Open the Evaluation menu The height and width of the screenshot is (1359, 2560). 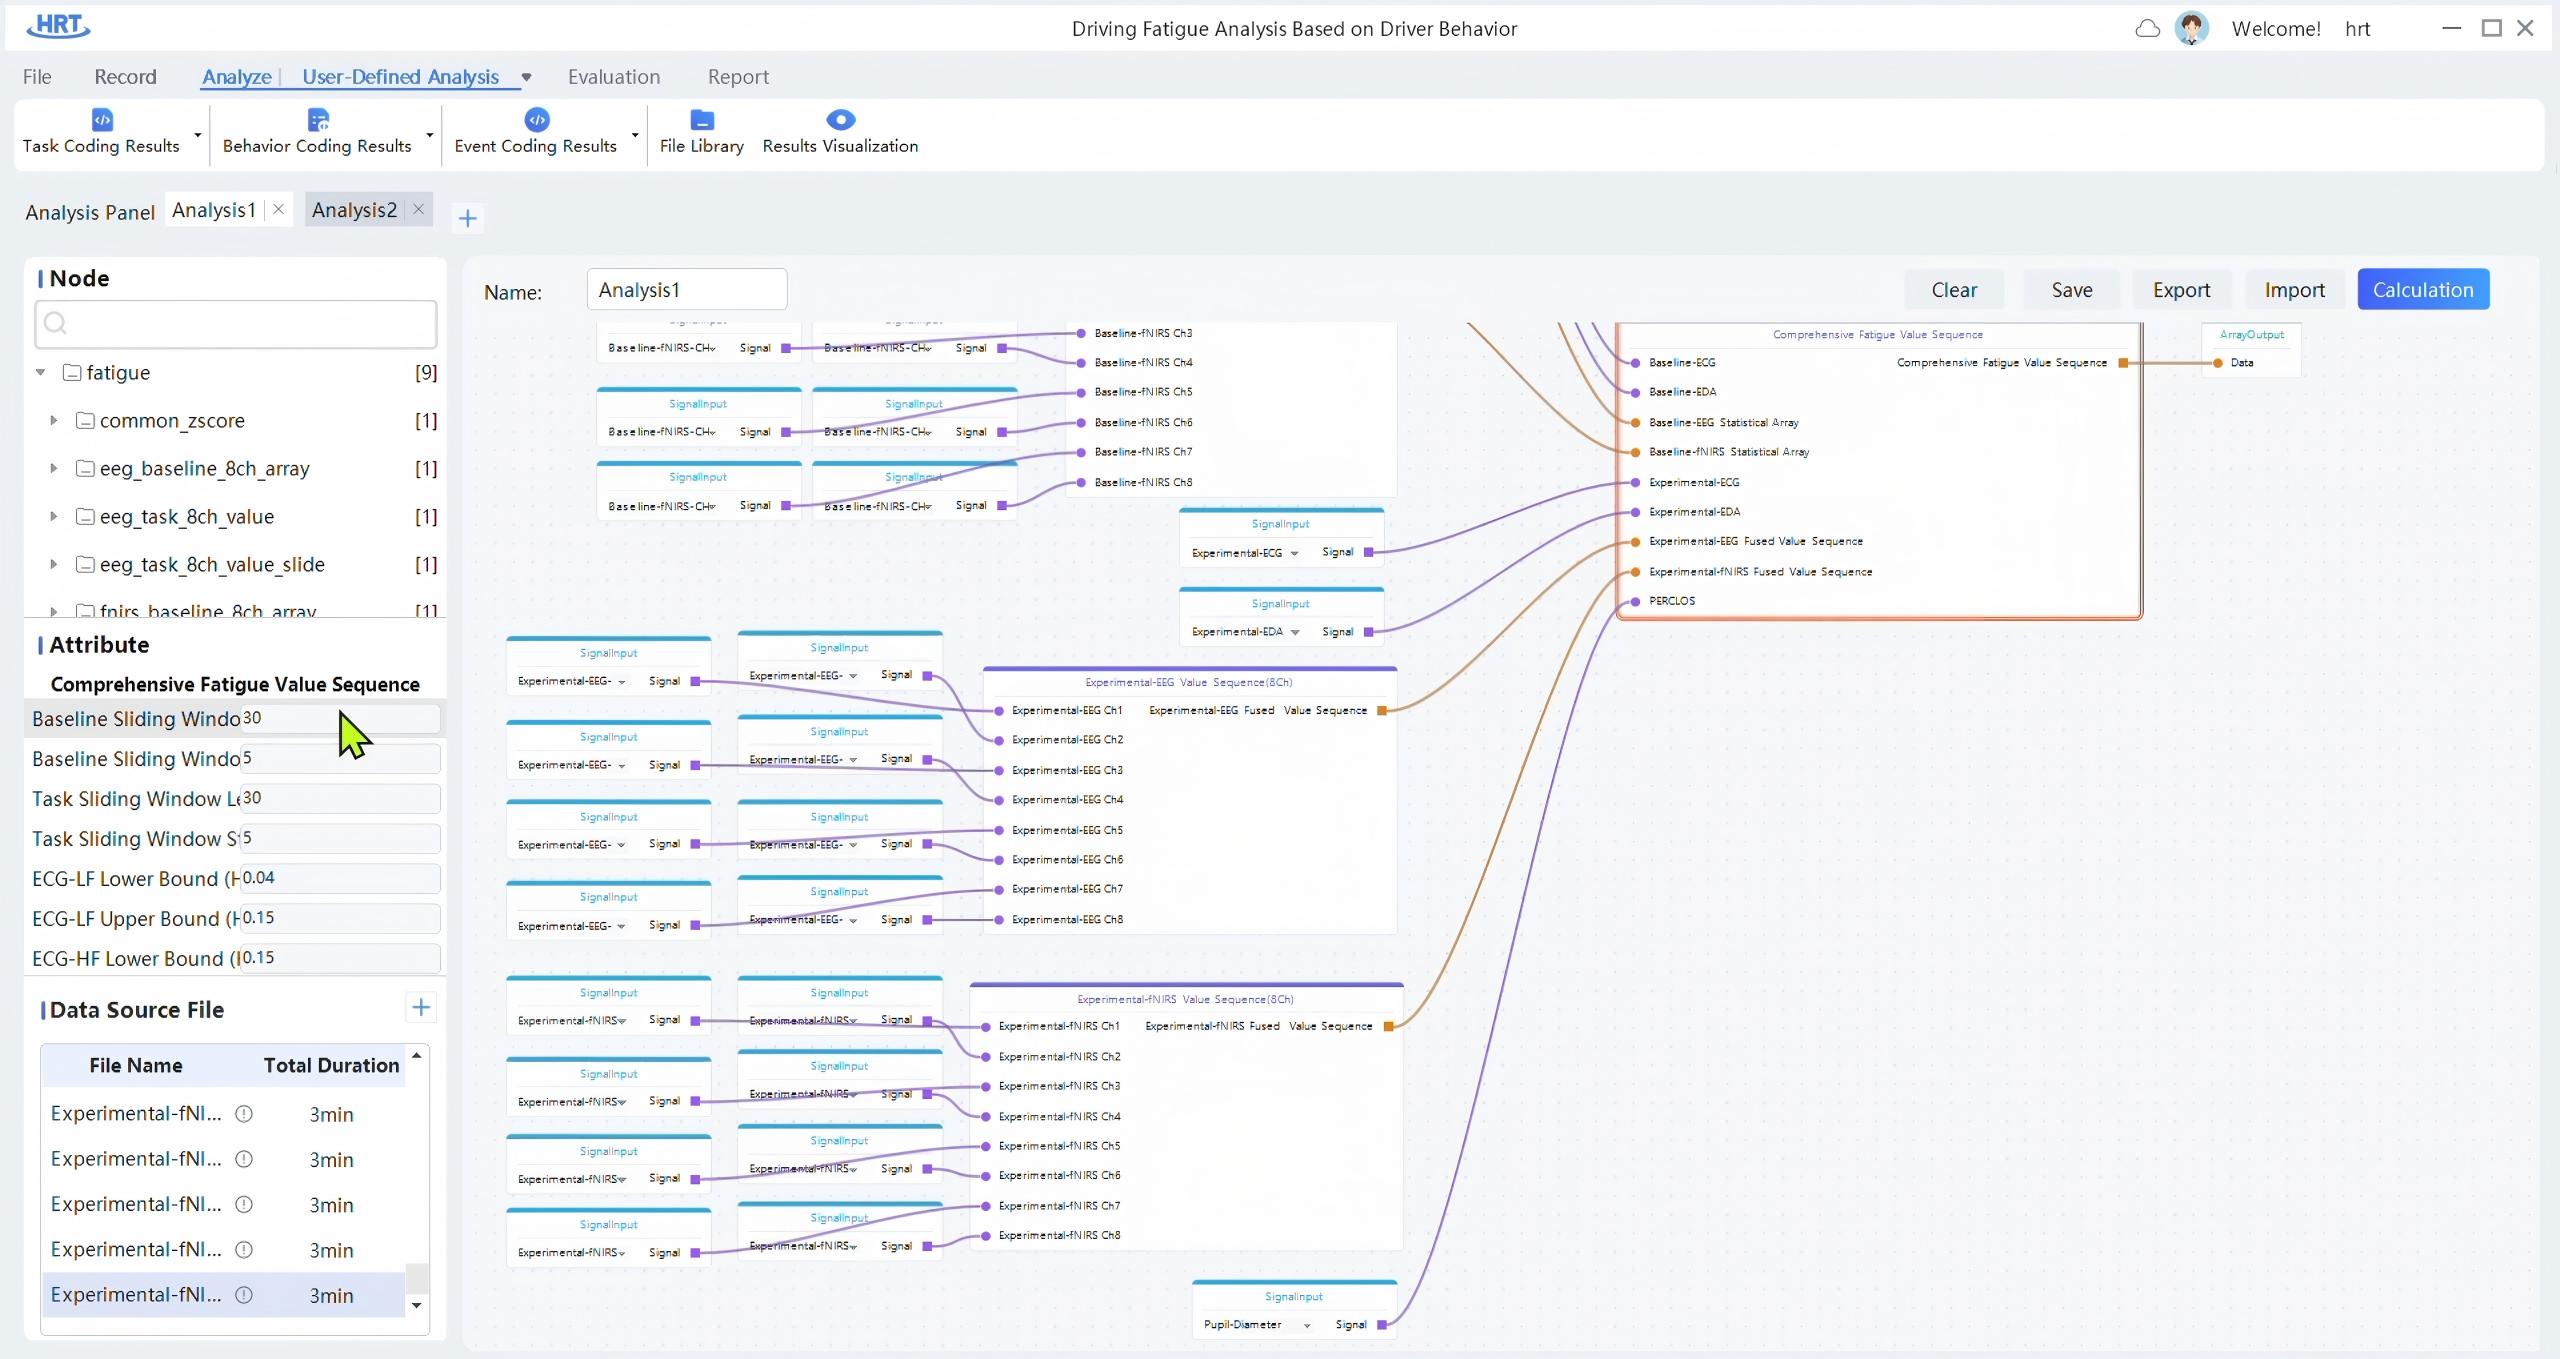coord(614,77)
